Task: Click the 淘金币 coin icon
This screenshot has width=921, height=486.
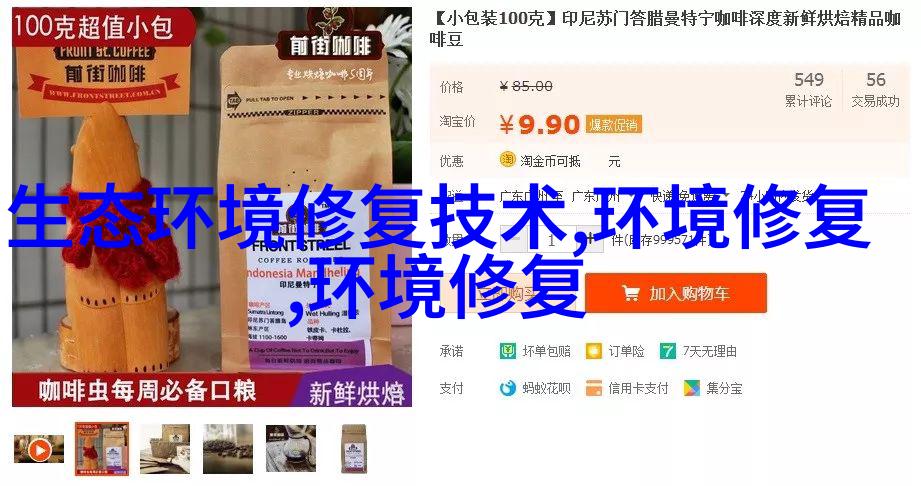Action: click(507, 159)
